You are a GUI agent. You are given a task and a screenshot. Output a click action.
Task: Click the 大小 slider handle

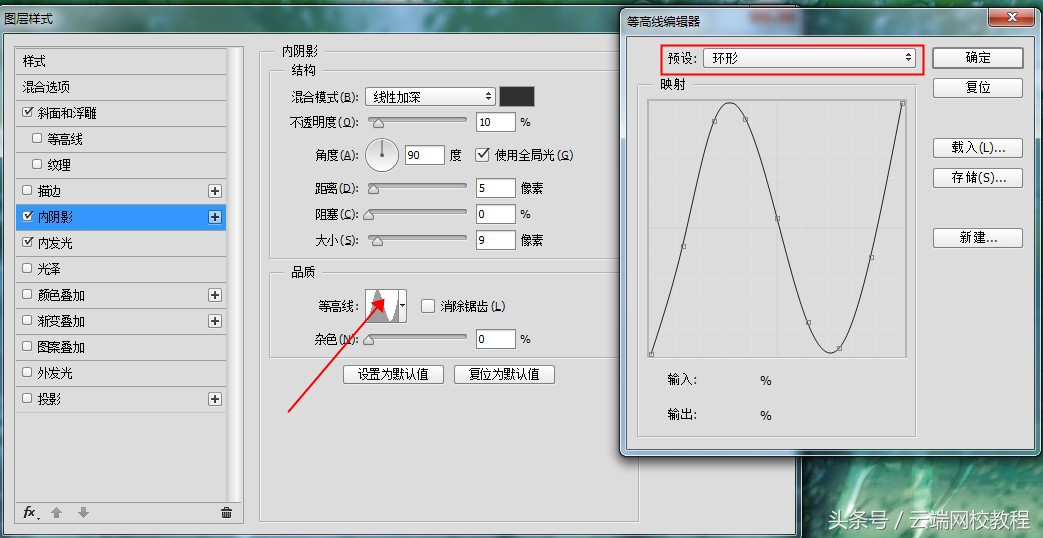(x=377, y=241)
